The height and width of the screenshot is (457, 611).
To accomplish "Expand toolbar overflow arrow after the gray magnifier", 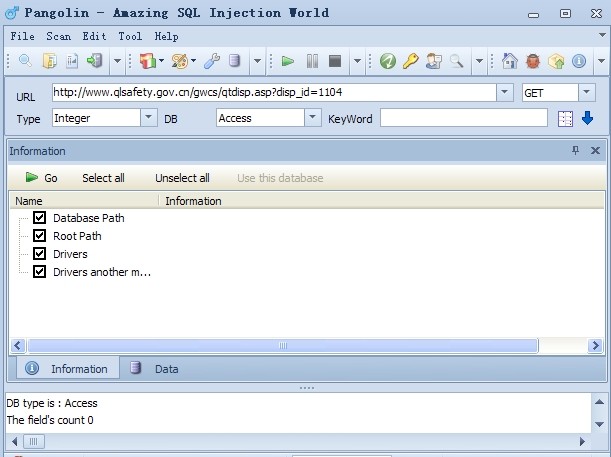I will point(479,61).
